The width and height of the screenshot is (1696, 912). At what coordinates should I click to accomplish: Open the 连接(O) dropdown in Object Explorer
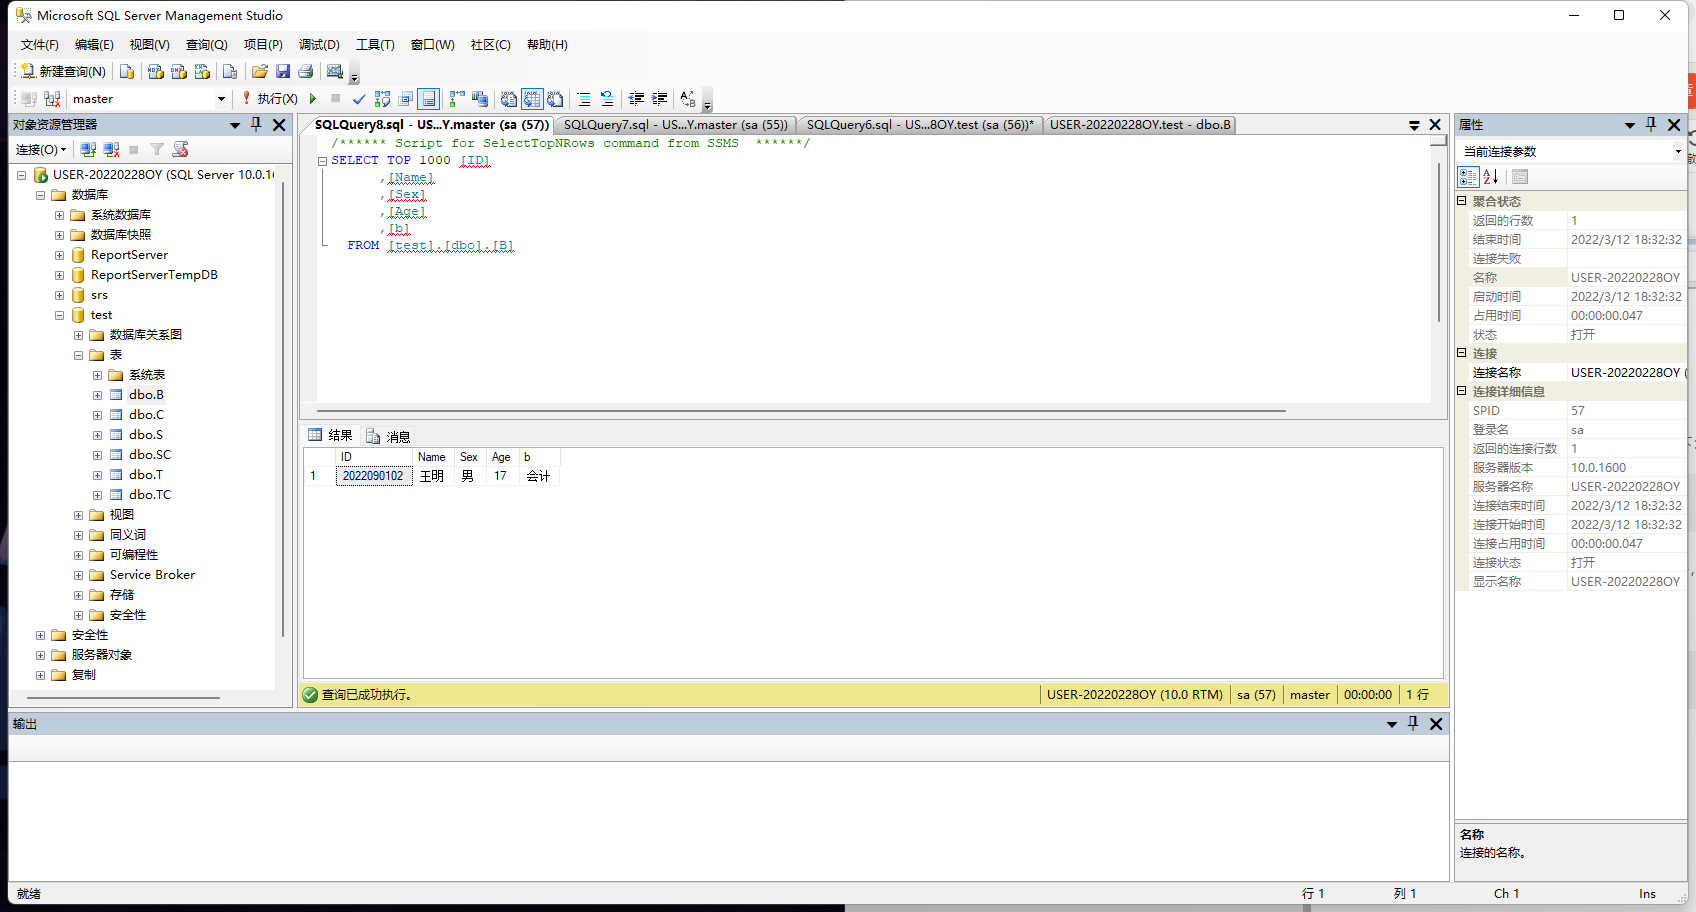pyautogui.click(x=41, y=149)
